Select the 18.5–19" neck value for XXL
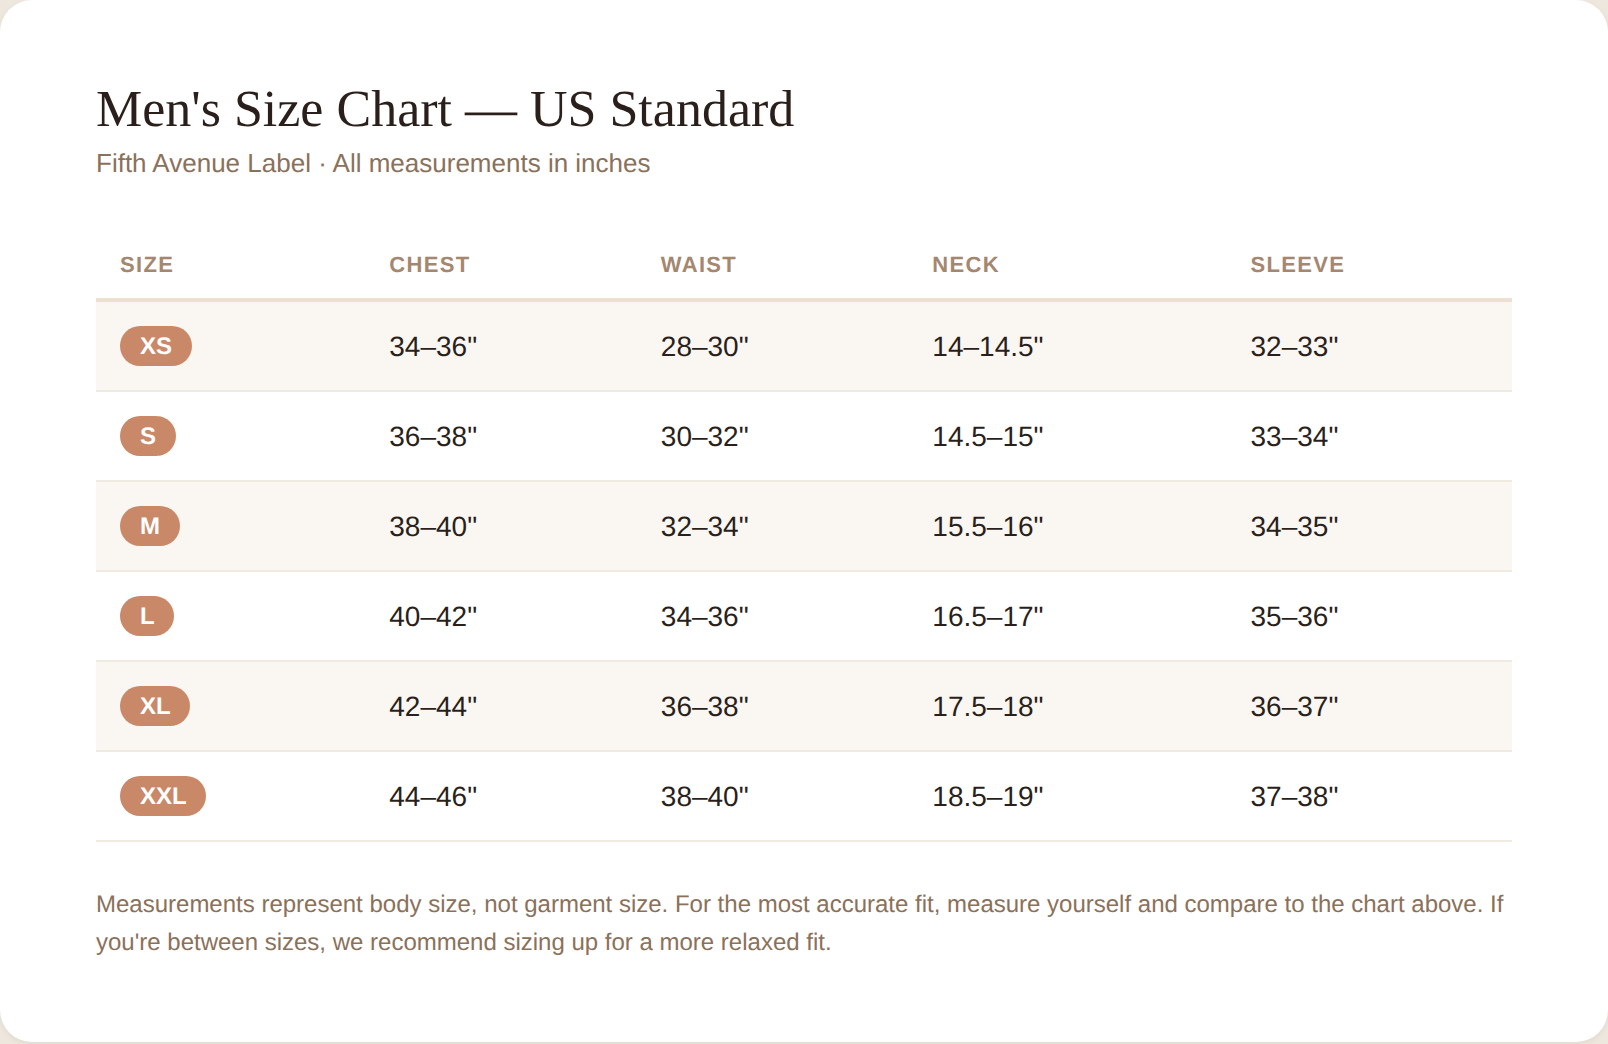Screen dimensions: 1608x1044 coord(987,797)
